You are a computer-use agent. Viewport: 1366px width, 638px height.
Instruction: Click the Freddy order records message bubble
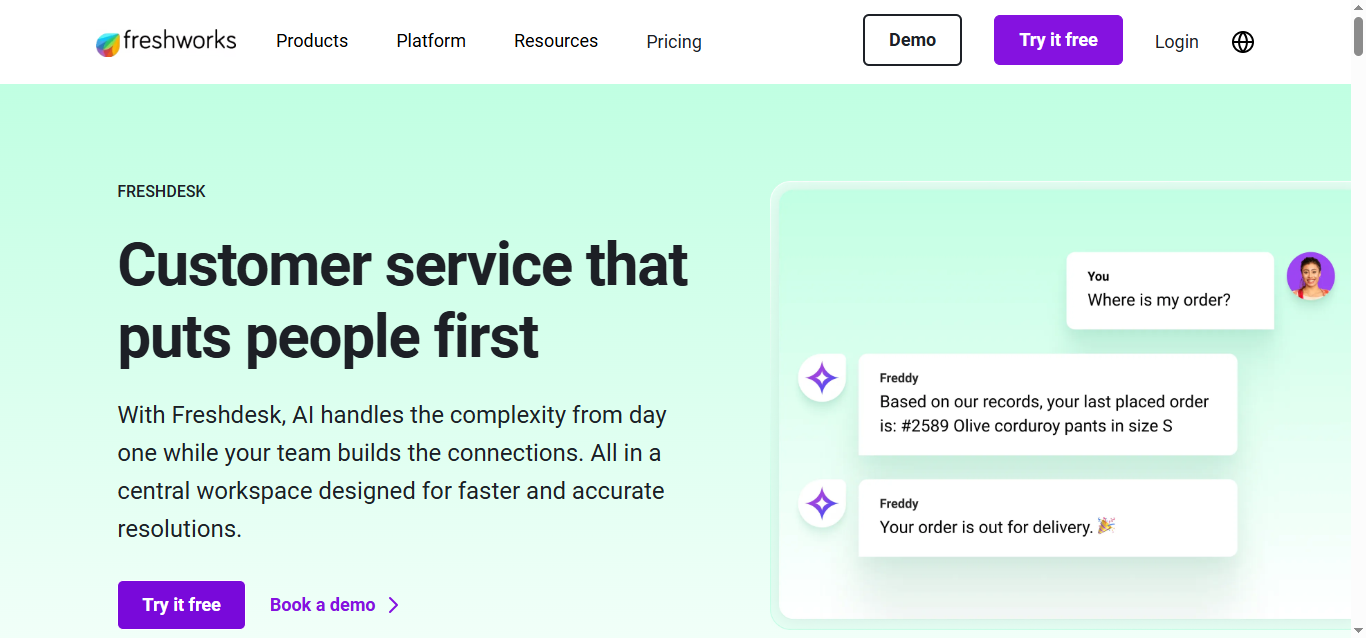click(1047, 404)
